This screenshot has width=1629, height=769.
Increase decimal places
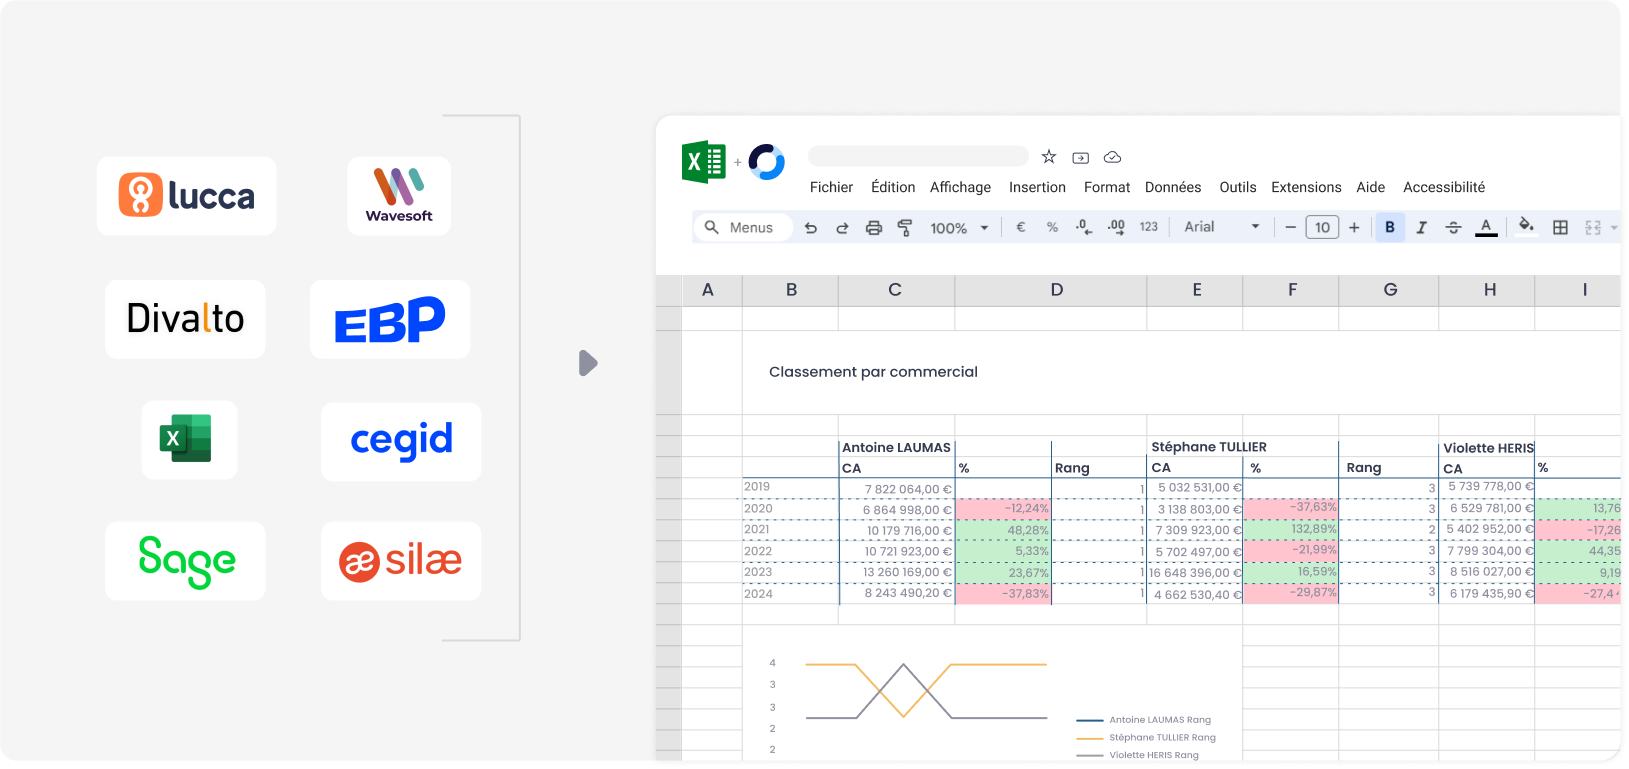coord(1116,227)
